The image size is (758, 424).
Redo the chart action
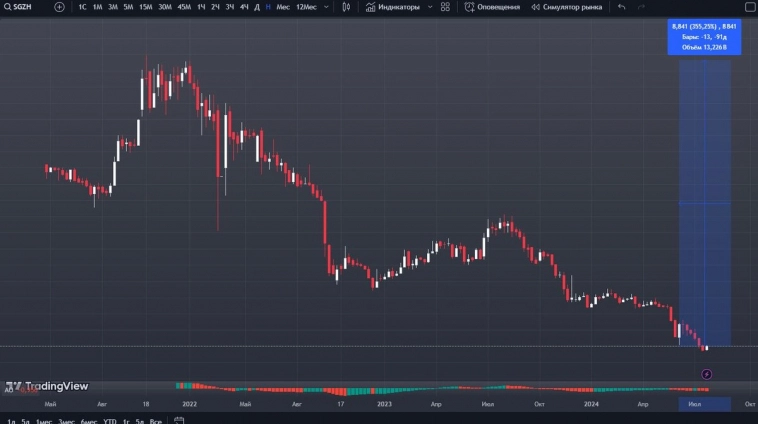641,7
